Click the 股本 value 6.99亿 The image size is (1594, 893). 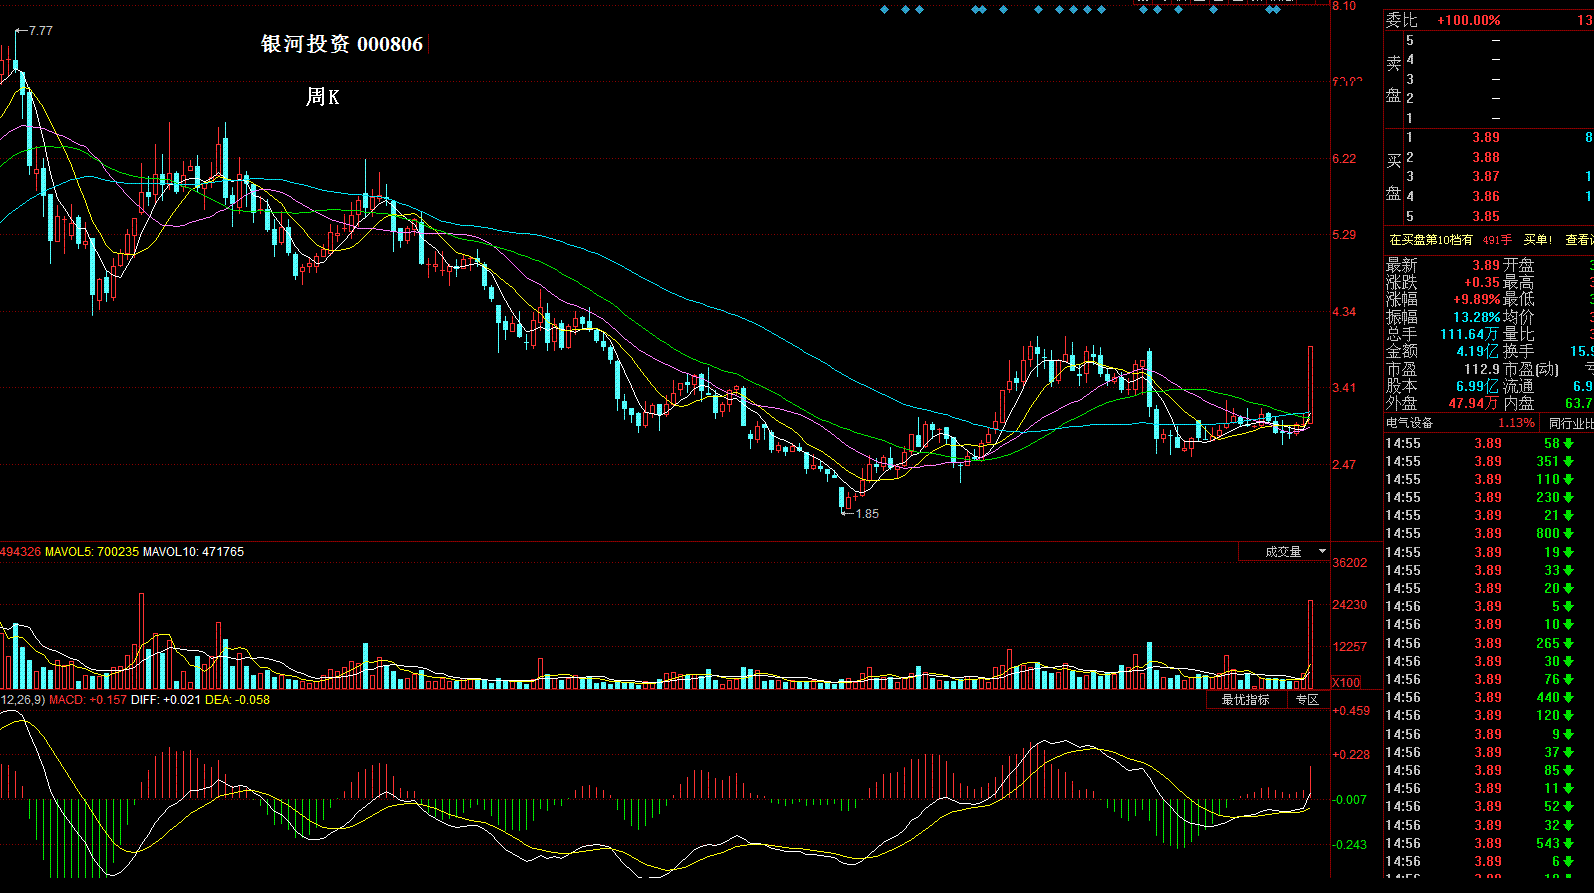(x=1479, y=386)
